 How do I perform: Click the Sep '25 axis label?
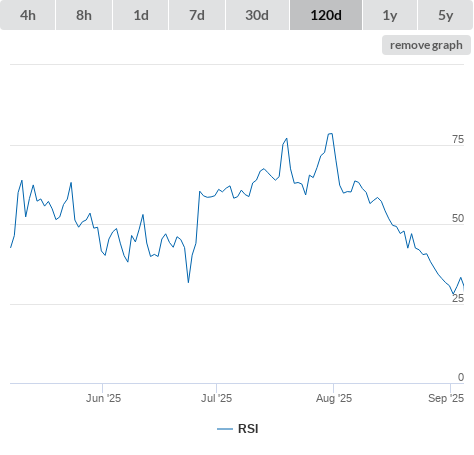446,398
